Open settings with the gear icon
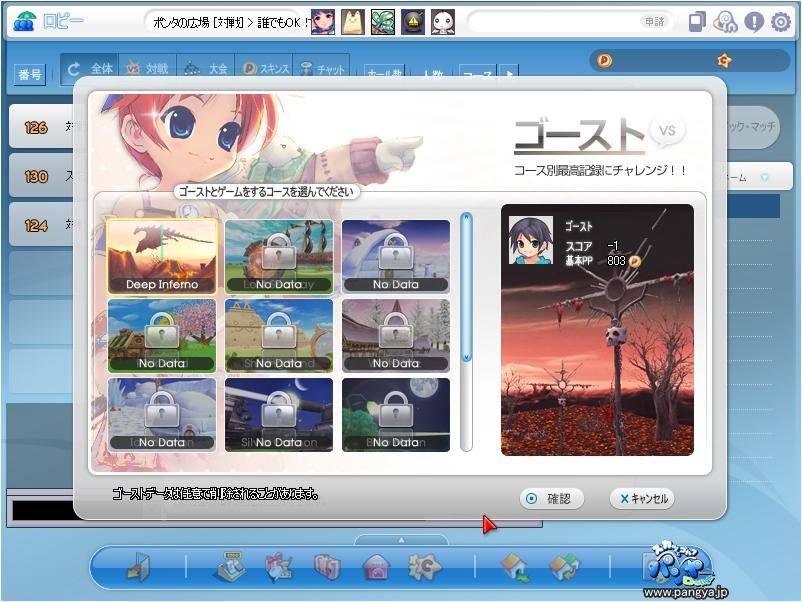The width and height of the screenshot is (802, 602). point(781,22)
